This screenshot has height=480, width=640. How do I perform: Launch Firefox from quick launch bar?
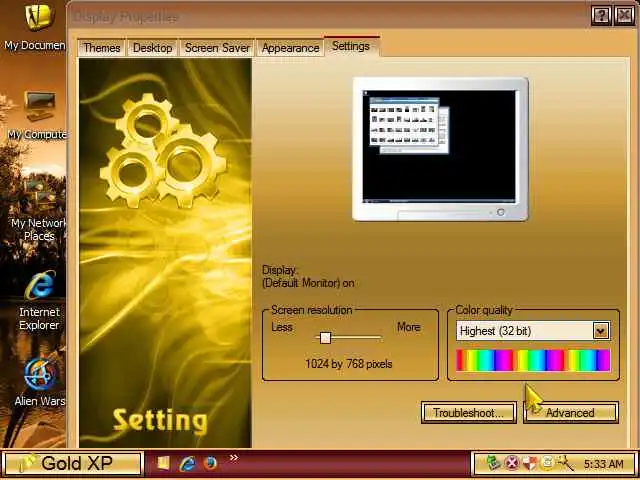click(x=211, y=463)
